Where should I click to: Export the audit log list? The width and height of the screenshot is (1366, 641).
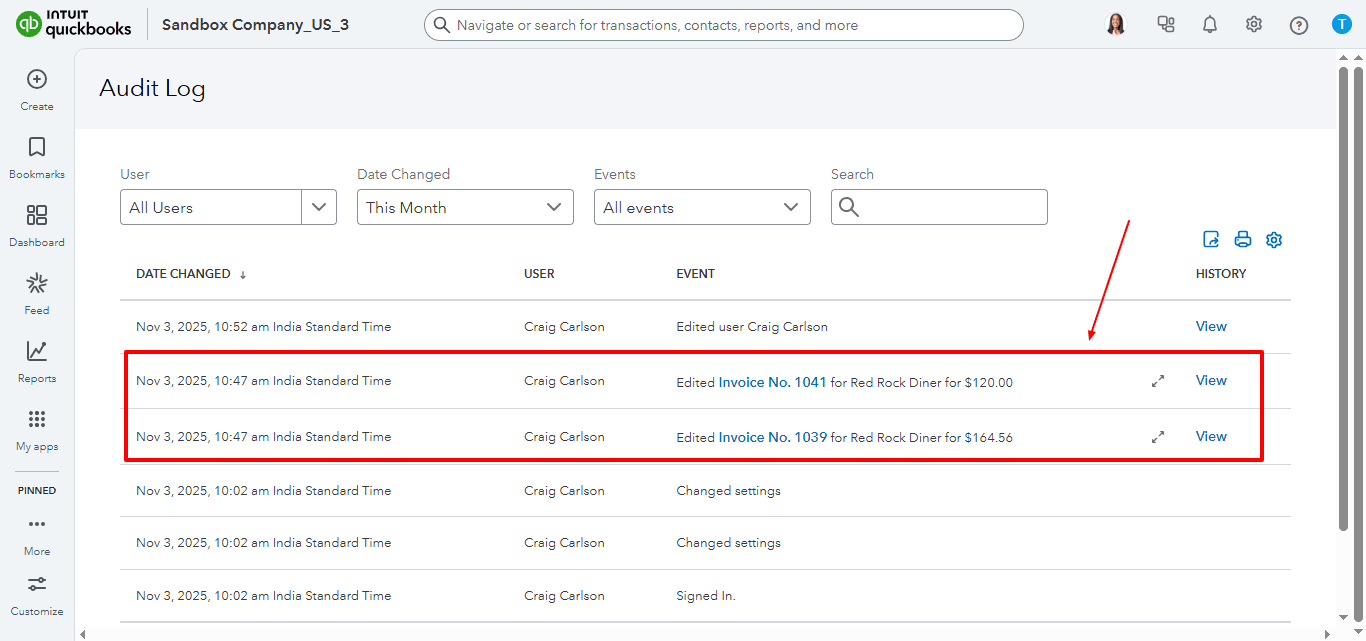tap(1211, 239)
